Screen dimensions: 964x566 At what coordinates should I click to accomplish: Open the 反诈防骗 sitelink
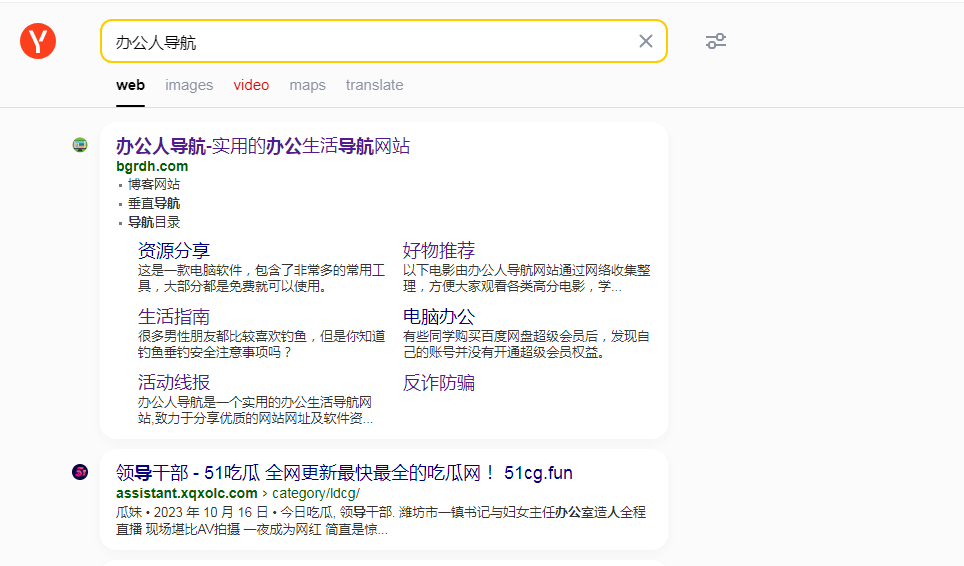(439, 382)
